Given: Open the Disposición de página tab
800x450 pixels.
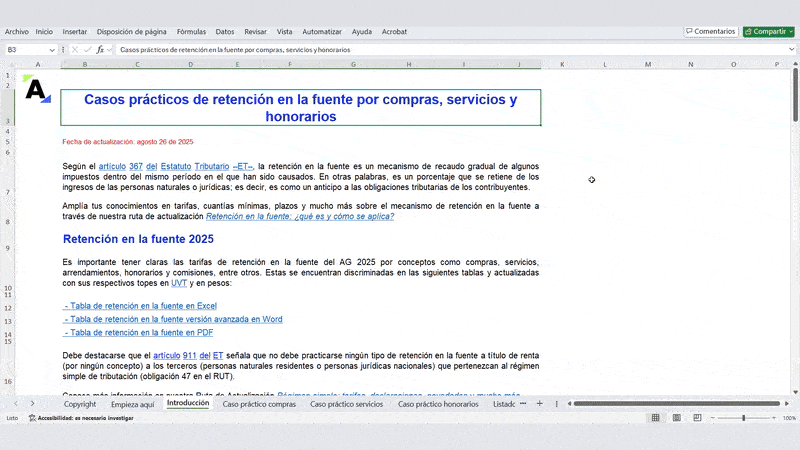Looking at the screenshot, I should 132,31.
